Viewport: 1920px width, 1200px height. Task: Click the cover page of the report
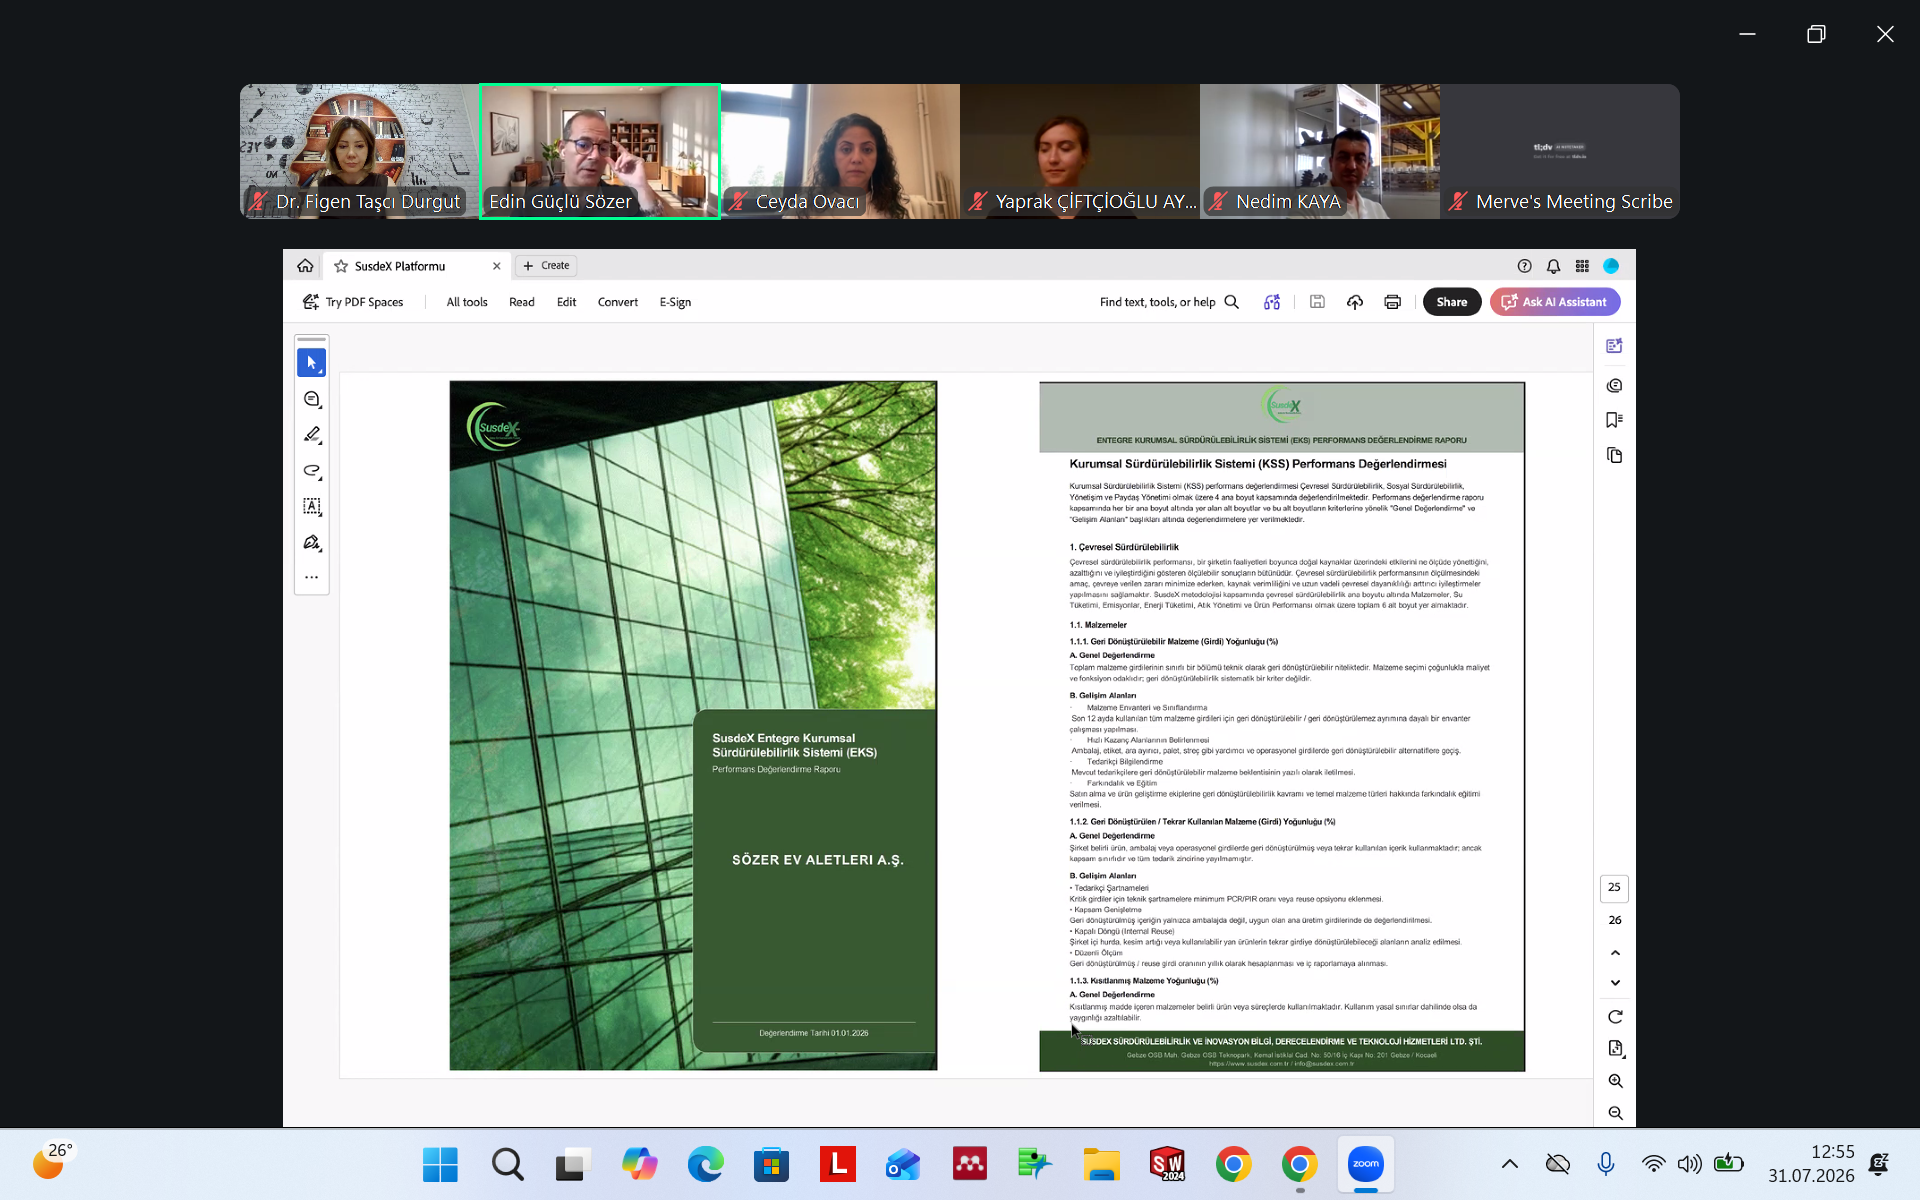click(x=693, y=725)
